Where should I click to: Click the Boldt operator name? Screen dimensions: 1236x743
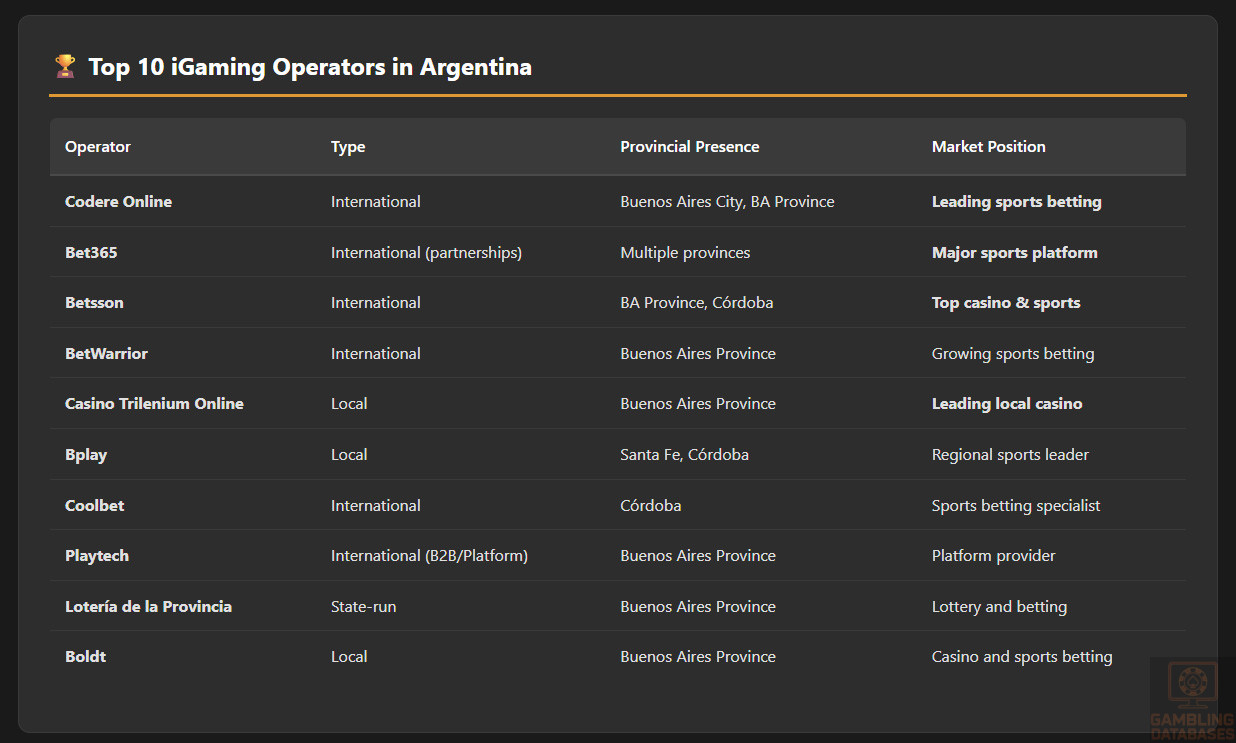tap(85, 657)
